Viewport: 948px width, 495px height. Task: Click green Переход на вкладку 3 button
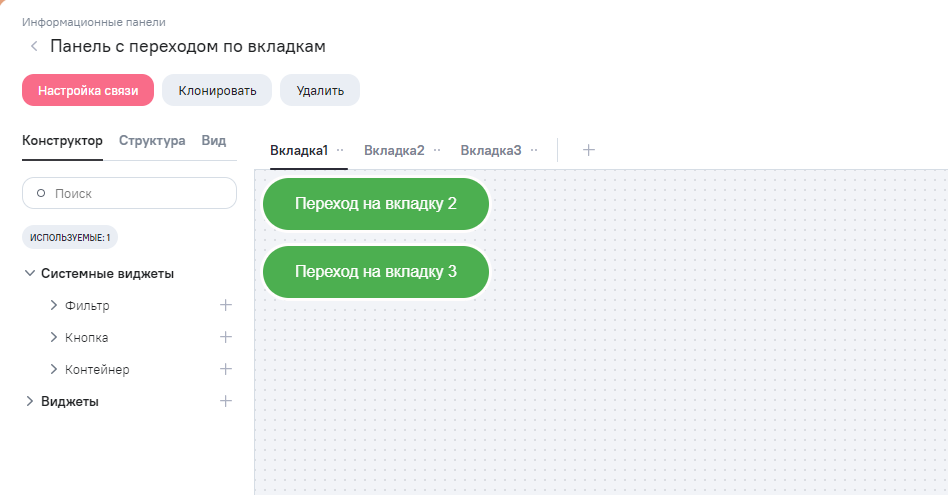[x=376, y=272]
